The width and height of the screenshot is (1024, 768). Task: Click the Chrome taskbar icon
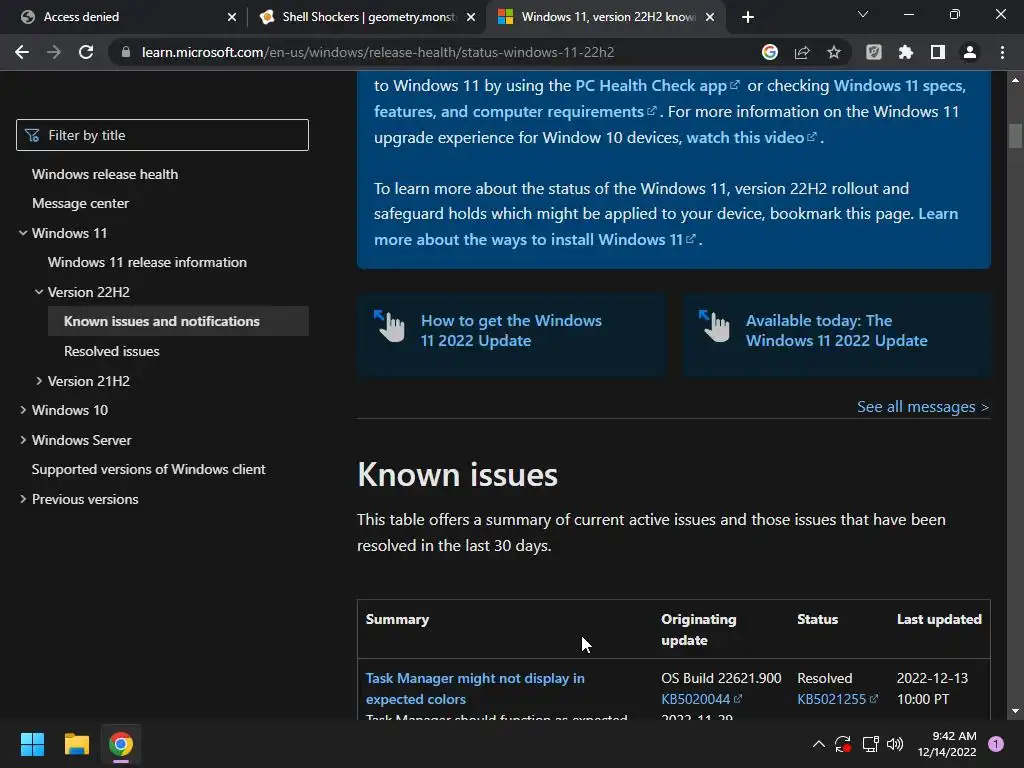click(x=121, y=744)
